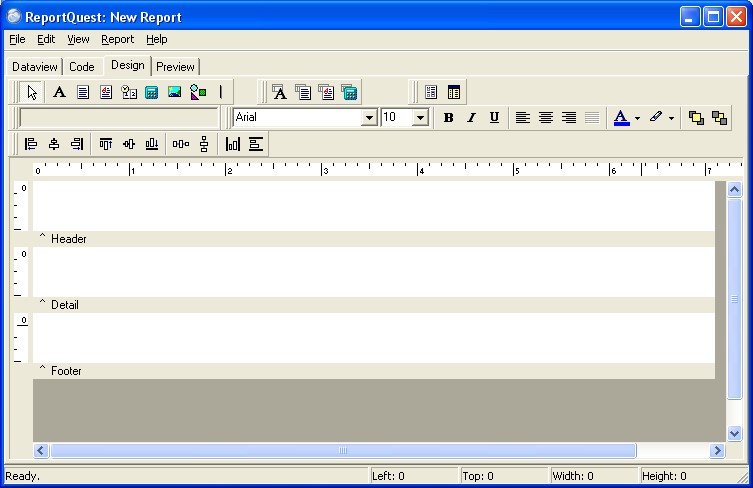Space objects evenly vertically
This screenshot has width=753, height=488.
tap(204, 144)
